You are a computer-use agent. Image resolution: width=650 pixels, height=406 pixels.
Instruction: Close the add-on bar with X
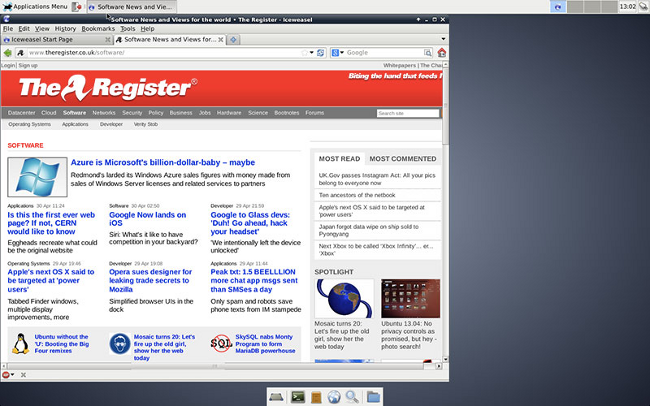coord(23,375)
